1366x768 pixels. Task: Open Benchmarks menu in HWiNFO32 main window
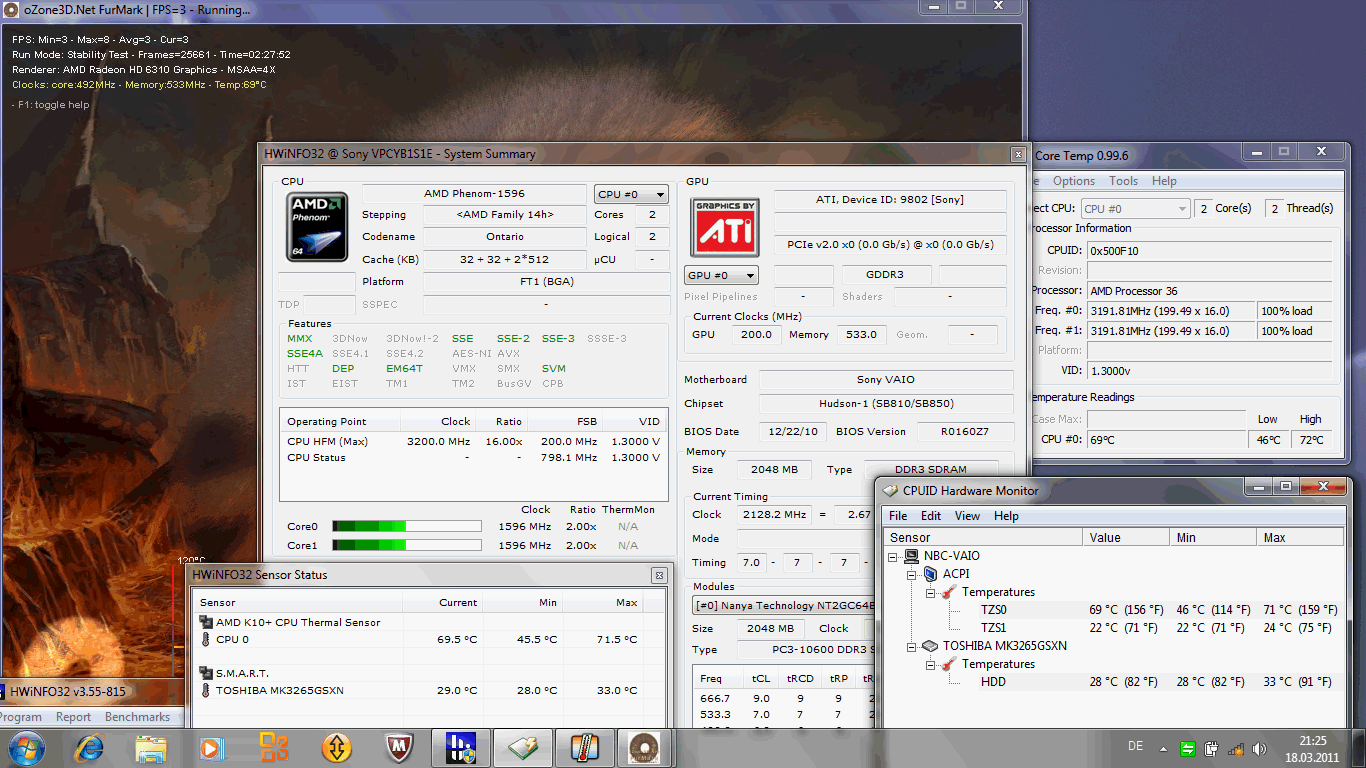[x=137, y=717]
